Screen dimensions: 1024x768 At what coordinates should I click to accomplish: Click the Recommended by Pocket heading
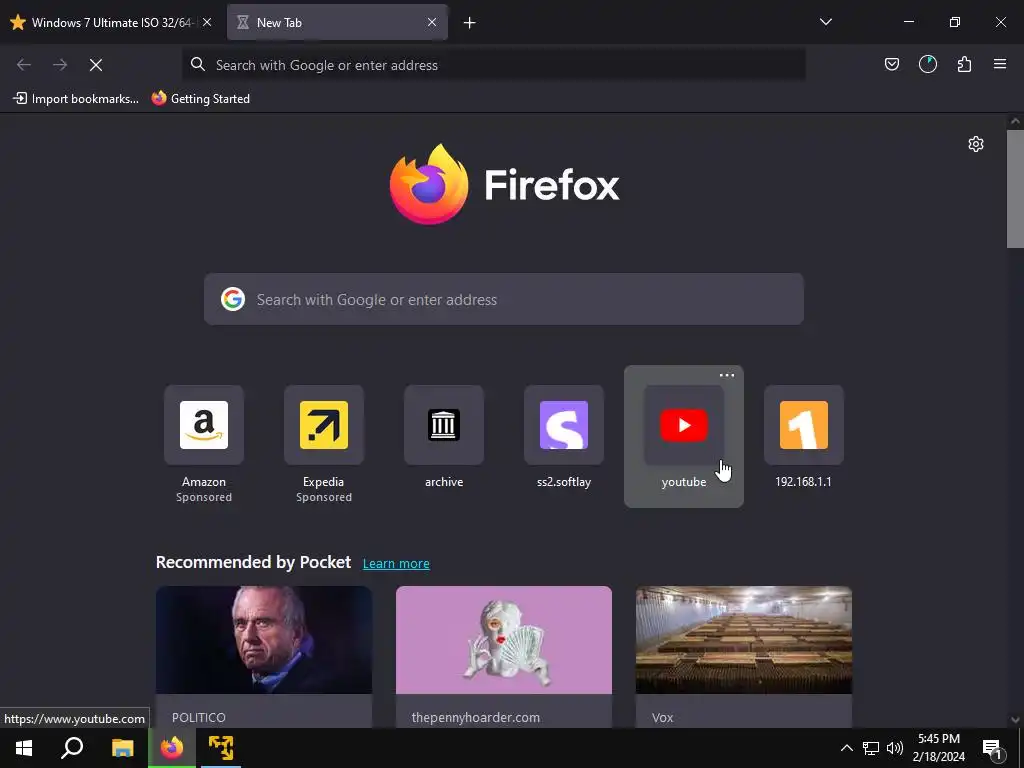click(253, 562)
